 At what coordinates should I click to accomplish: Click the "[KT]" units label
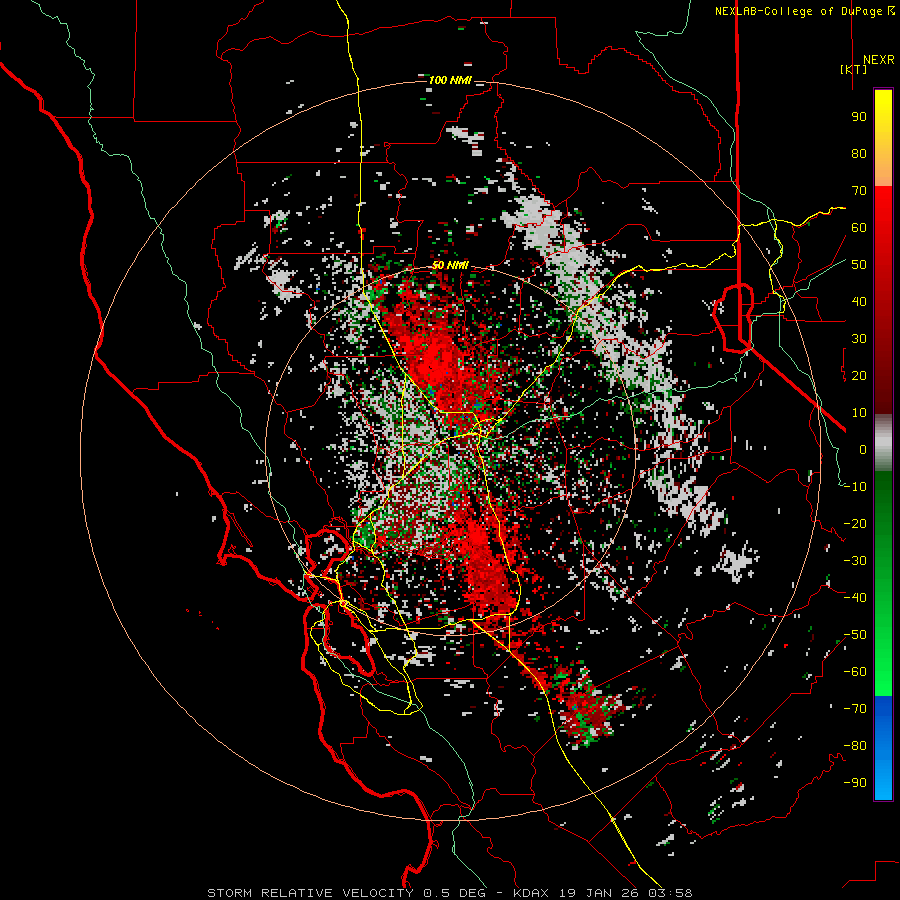click(x=853, y=69)
